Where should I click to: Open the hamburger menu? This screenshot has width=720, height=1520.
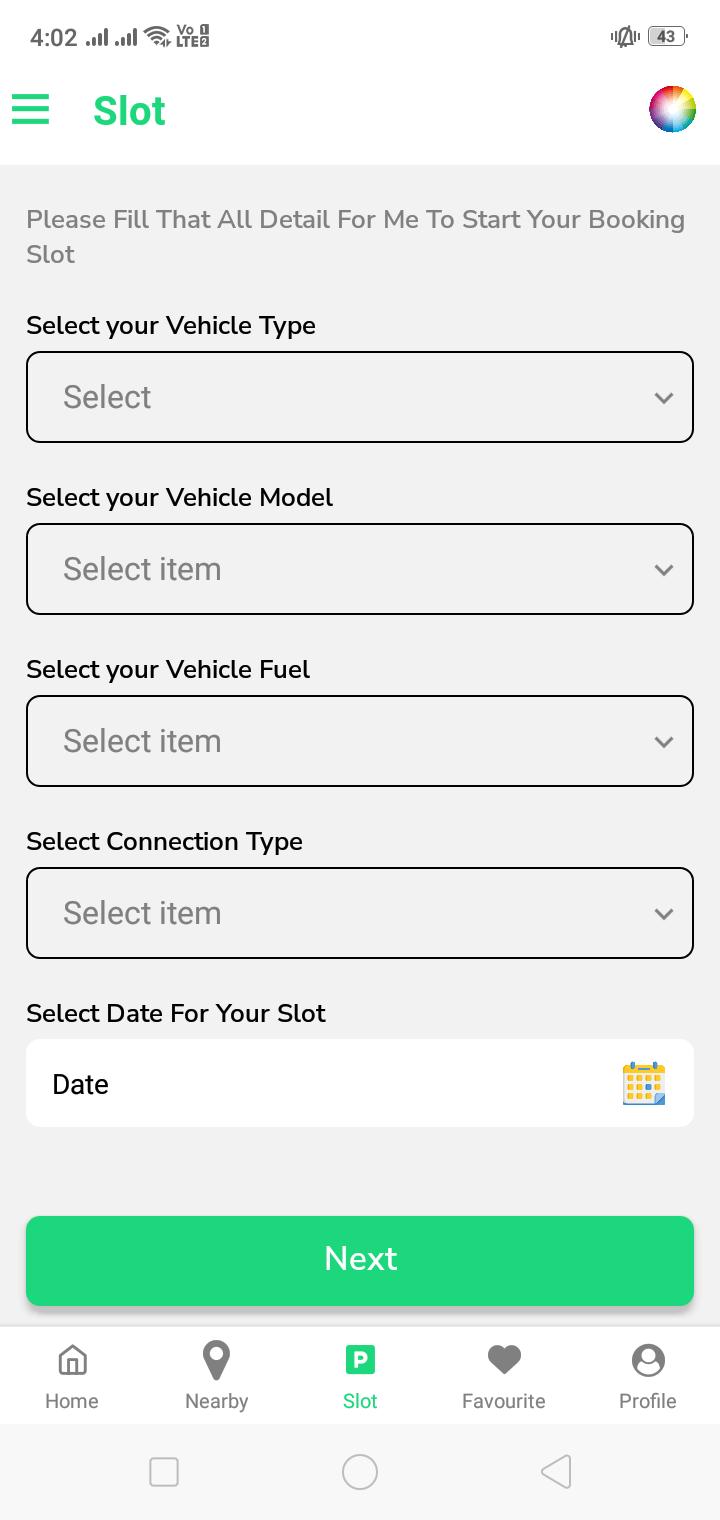point(30,109)
